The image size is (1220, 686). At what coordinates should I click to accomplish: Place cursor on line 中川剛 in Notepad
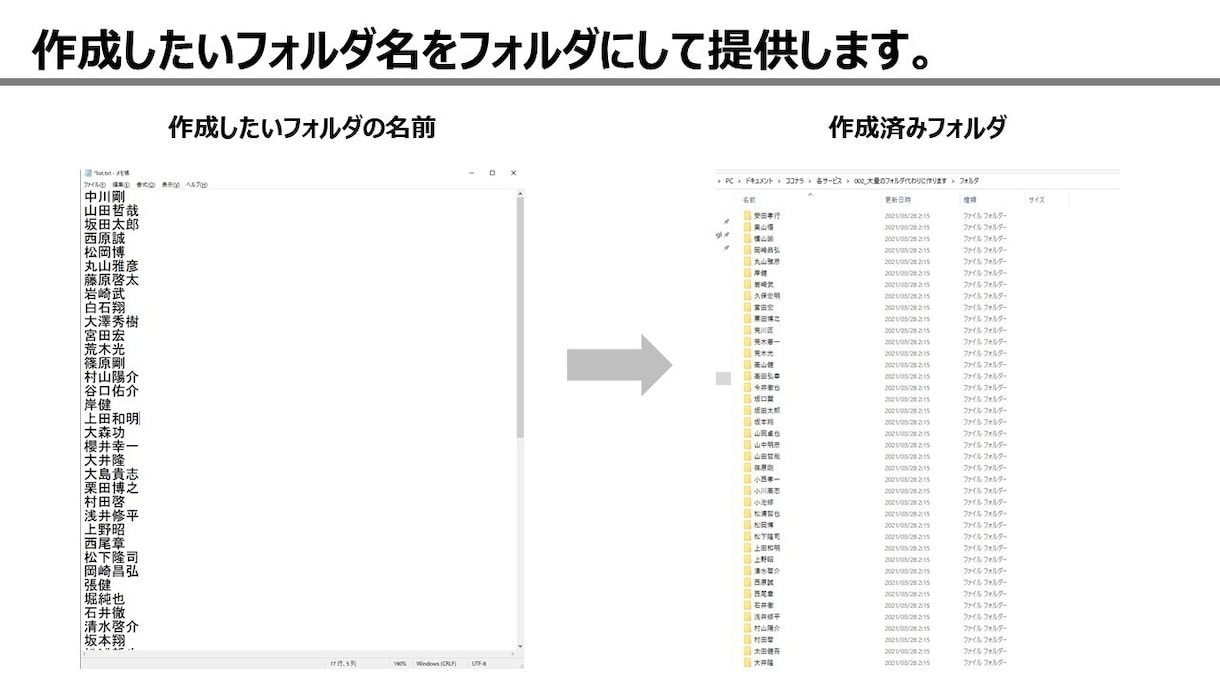coord(105,197)
